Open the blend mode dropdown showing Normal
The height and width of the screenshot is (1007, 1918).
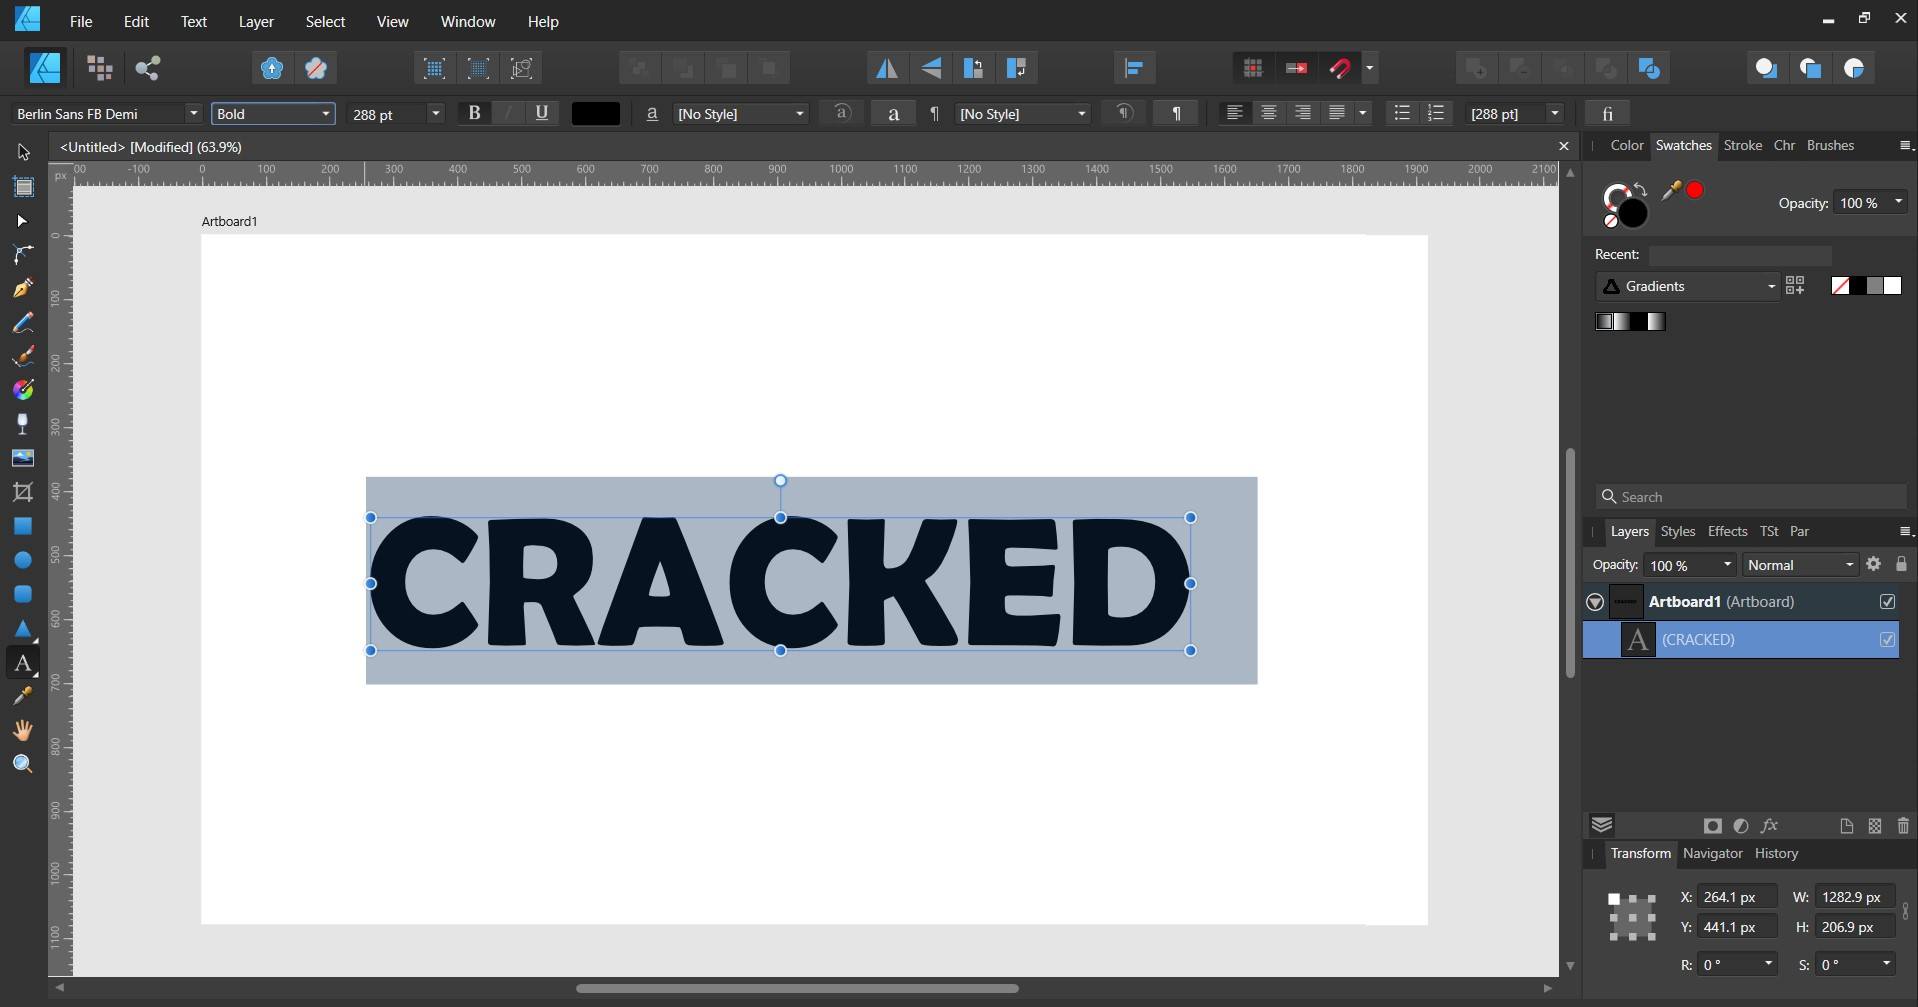[x=1798, y=564]
